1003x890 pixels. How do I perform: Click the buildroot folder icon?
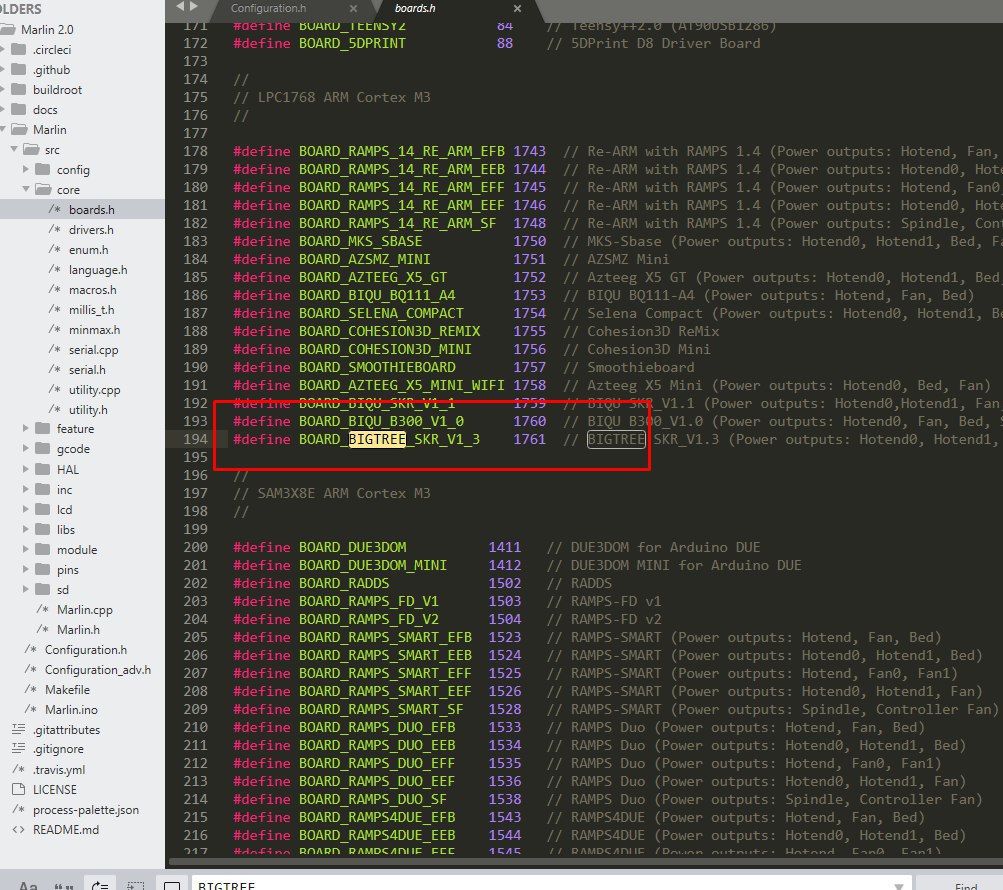pos(19,90)
